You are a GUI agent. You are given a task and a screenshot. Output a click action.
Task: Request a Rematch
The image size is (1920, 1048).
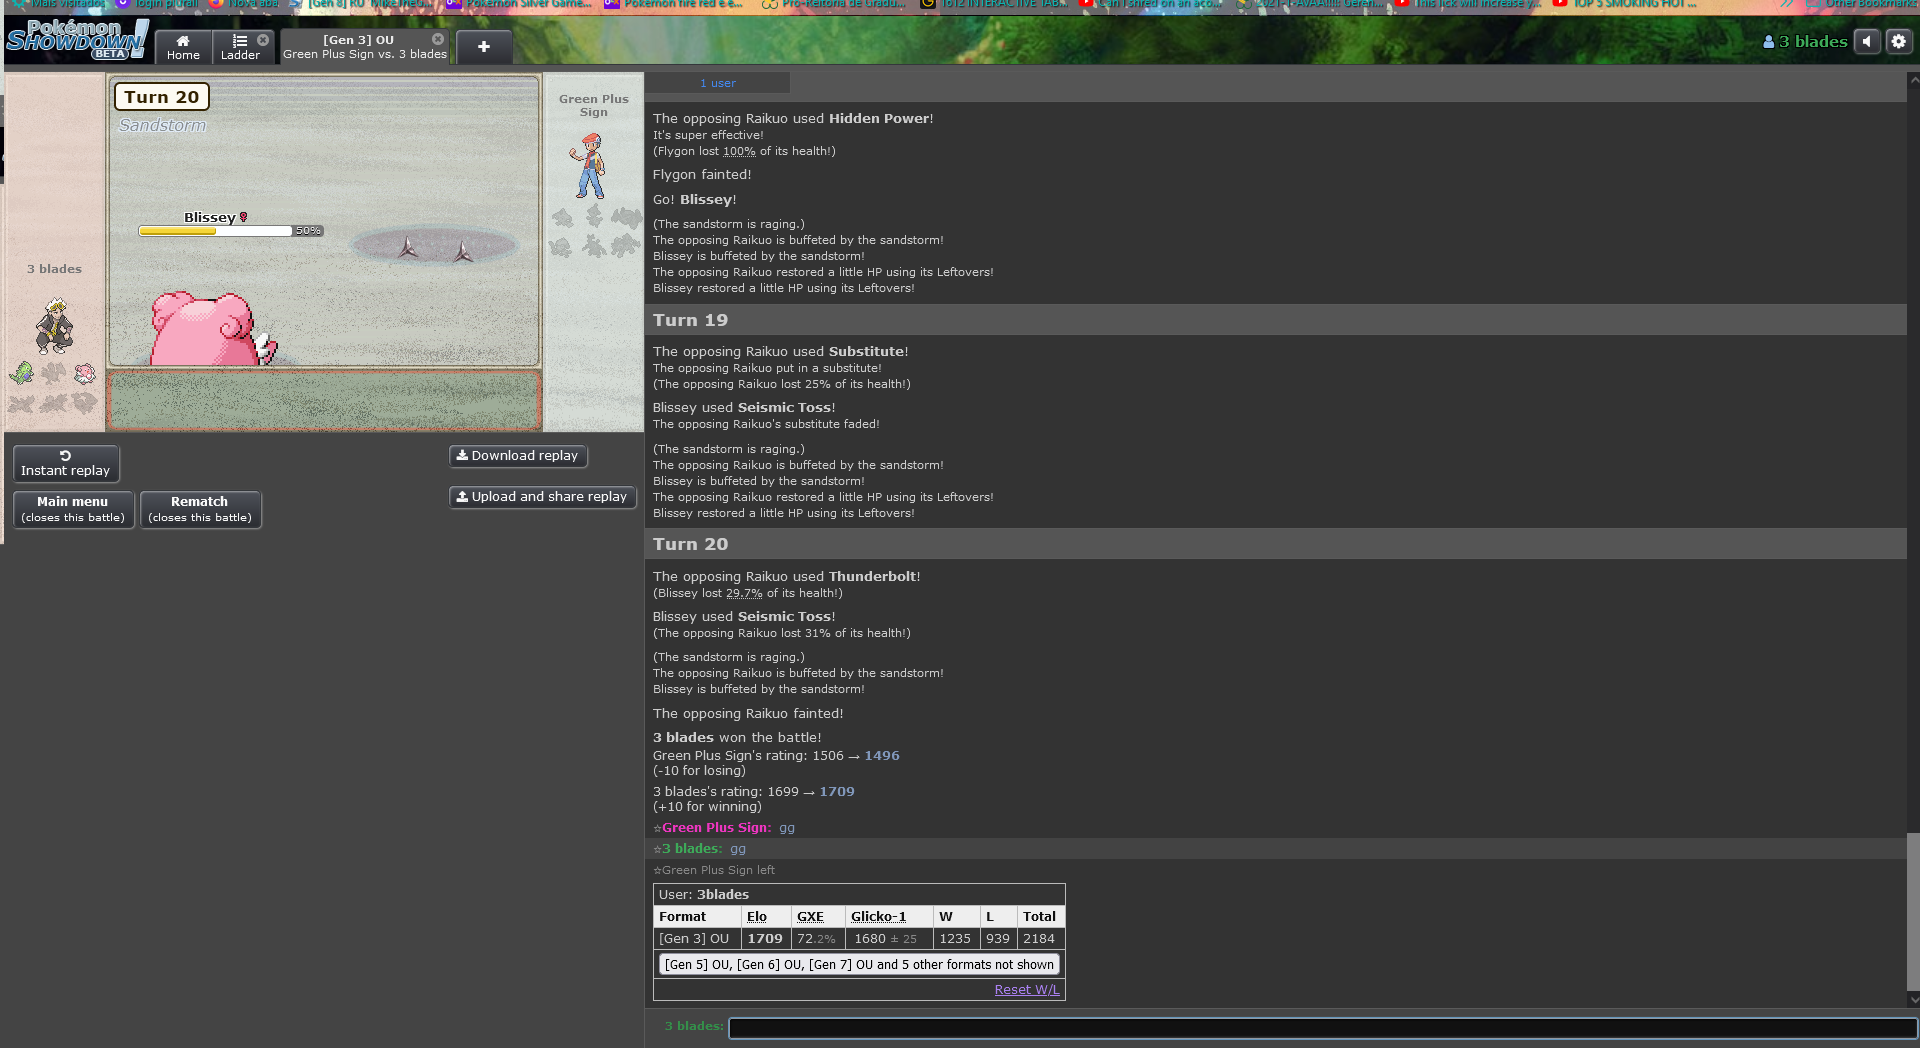(200, 509)
